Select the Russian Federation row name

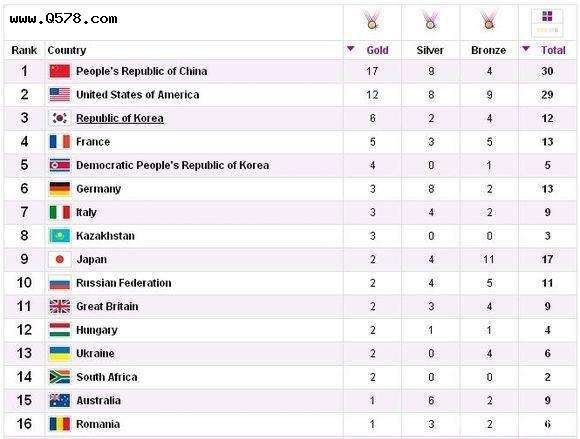click(124, 283)
